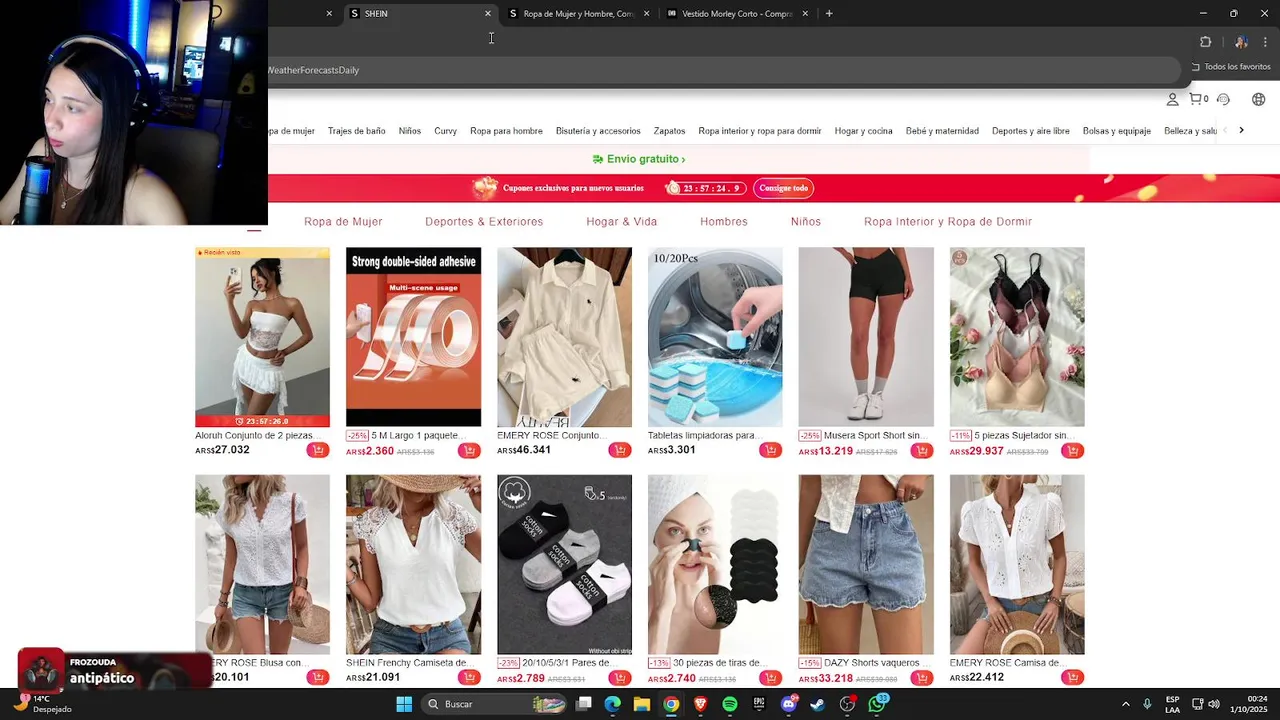This screenshot has height=720, width=1280.
Task: Open Windows Start menu
Action: point(404,704)
